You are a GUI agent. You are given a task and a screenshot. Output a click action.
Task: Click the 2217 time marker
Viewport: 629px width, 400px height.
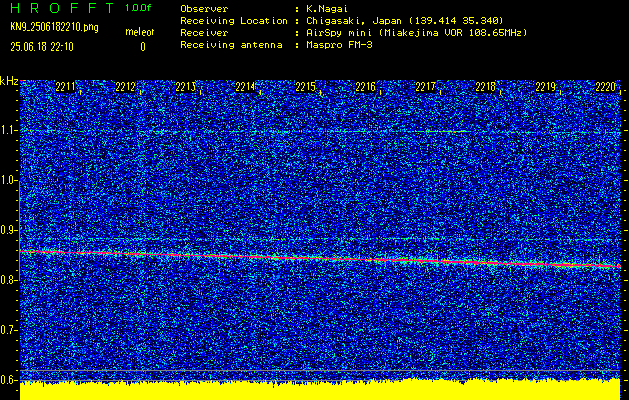pos(425,87)
